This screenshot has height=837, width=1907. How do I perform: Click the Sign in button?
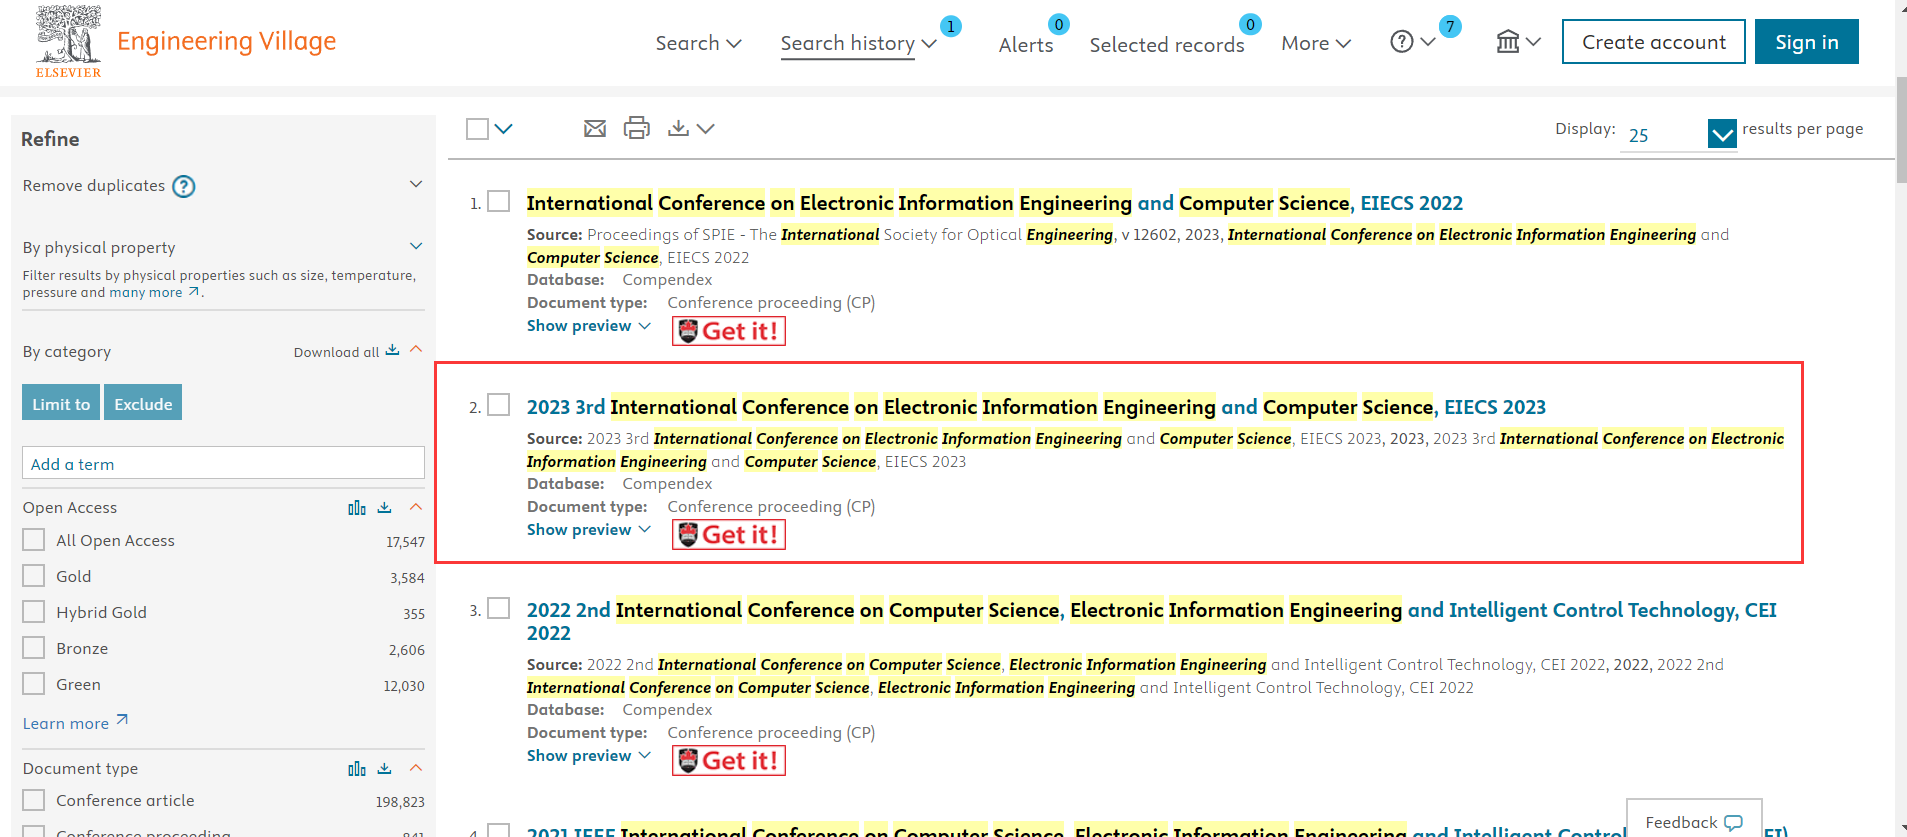pos(1807,42)
